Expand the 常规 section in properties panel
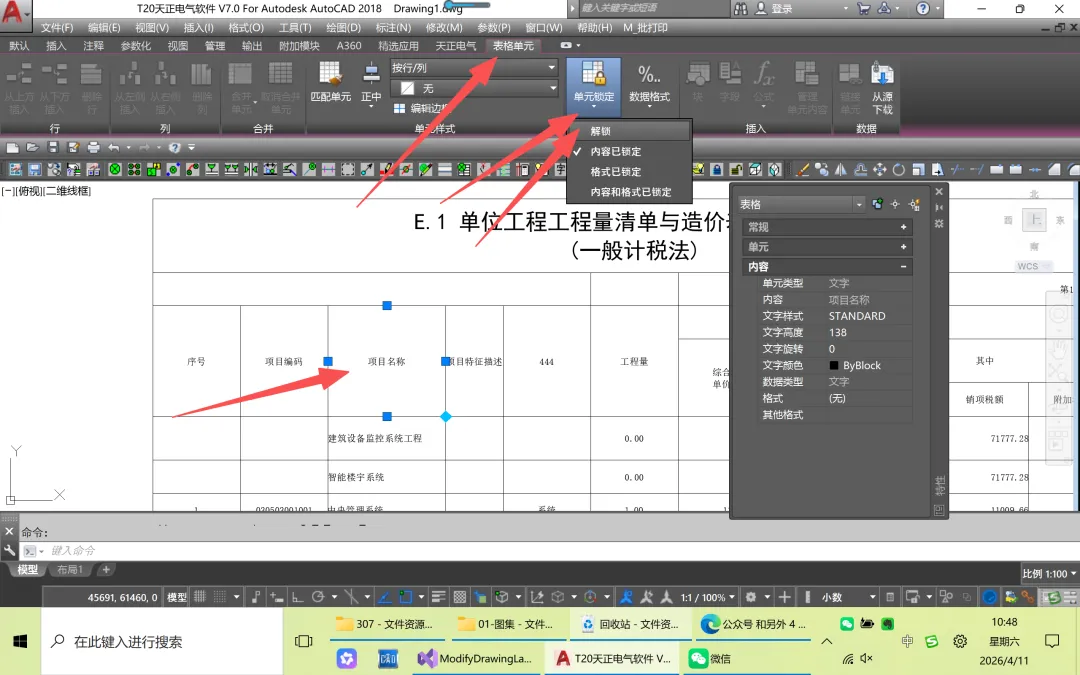Viewport: 1080px width, 675px height. click(x=903, y=227)
